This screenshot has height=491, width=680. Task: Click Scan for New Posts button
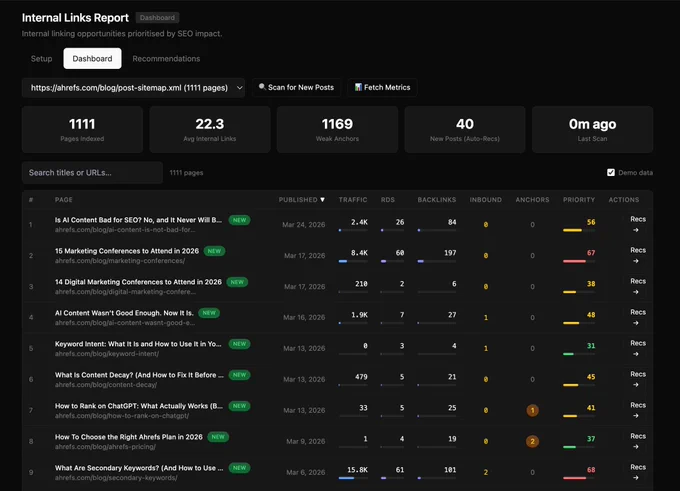coord(296,87)
